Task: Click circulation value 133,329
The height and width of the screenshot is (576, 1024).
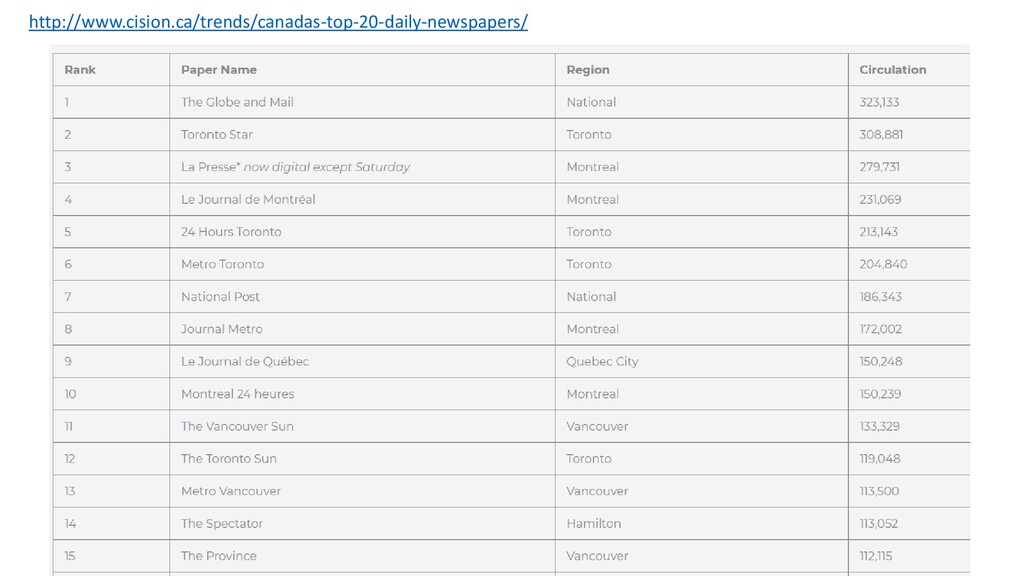Action: (880, 426)
